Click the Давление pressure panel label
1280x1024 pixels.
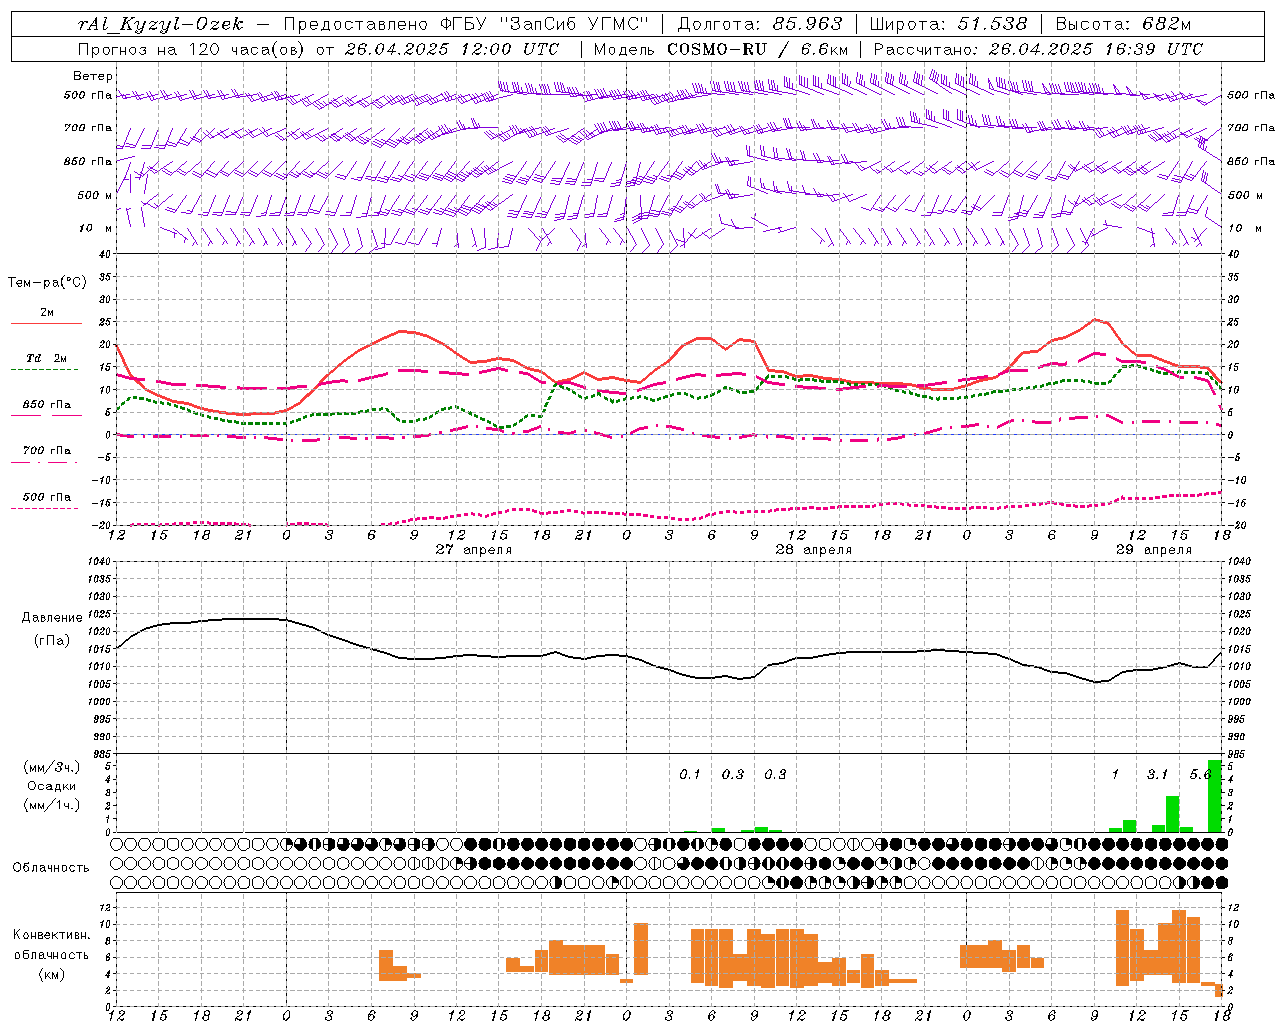(52, 618)
